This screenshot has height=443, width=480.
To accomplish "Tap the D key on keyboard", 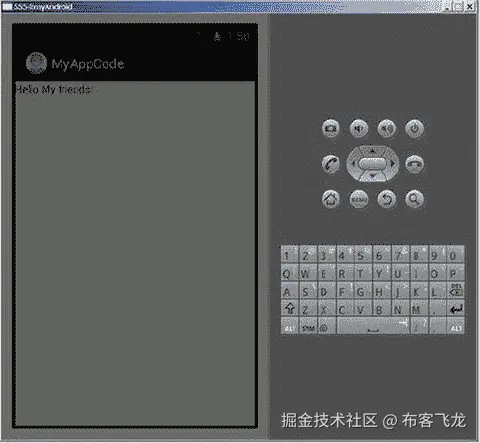I will 327,291.
